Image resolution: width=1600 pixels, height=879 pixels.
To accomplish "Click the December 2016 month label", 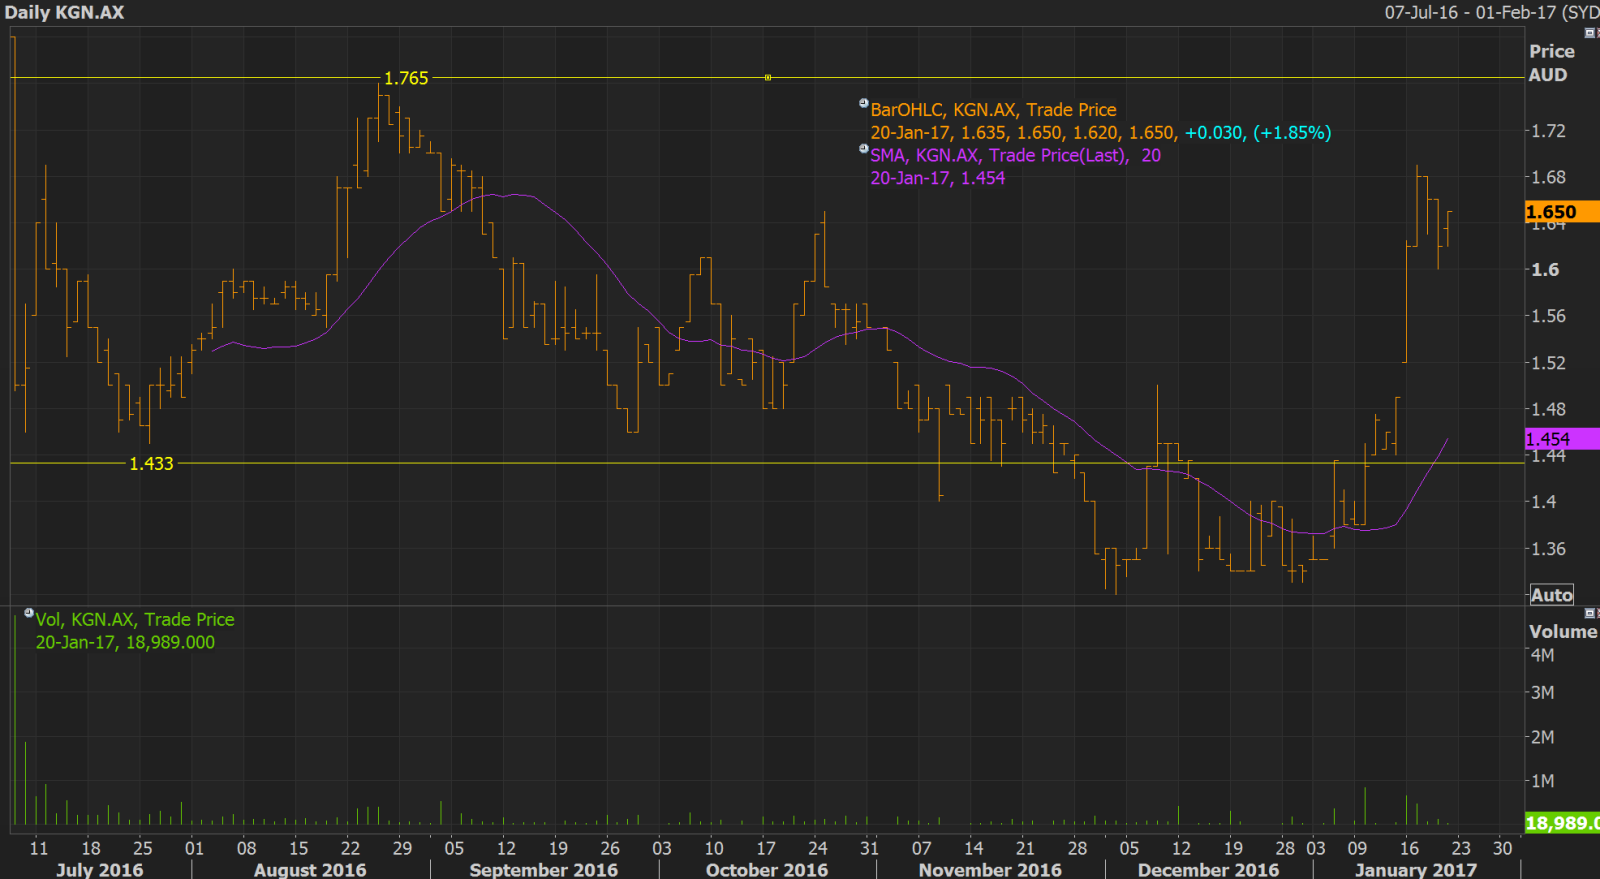I will coord(1208,869).
